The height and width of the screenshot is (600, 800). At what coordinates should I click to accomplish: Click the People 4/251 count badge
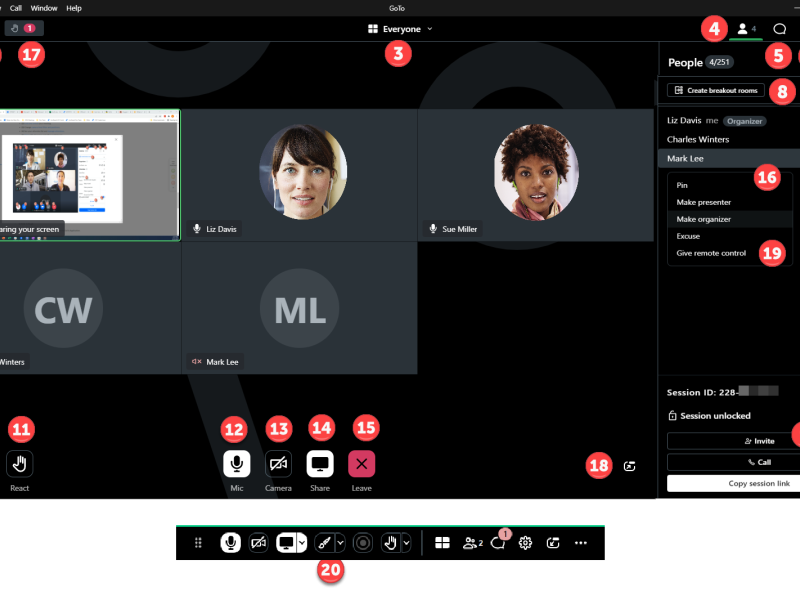(x=719, y=62)
